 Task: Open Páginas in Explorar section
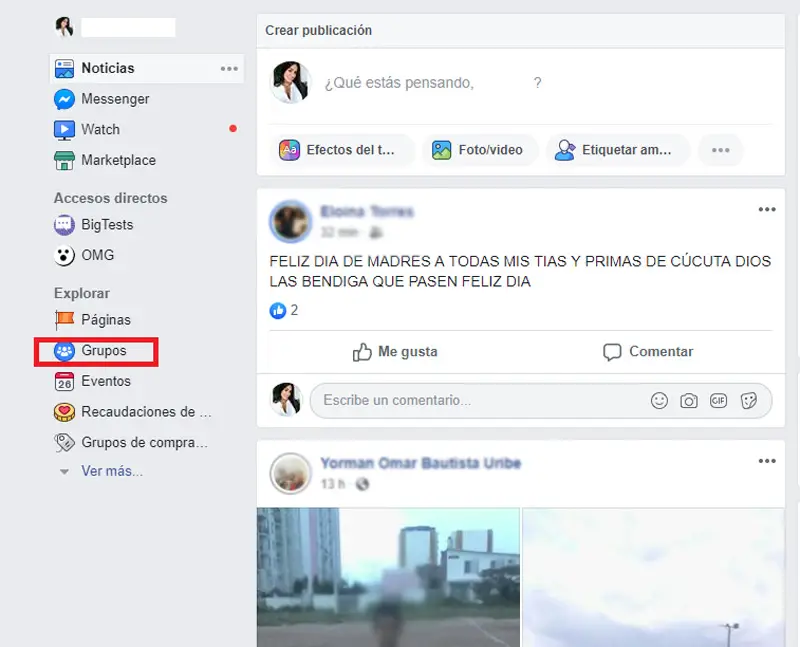[106, 320]
